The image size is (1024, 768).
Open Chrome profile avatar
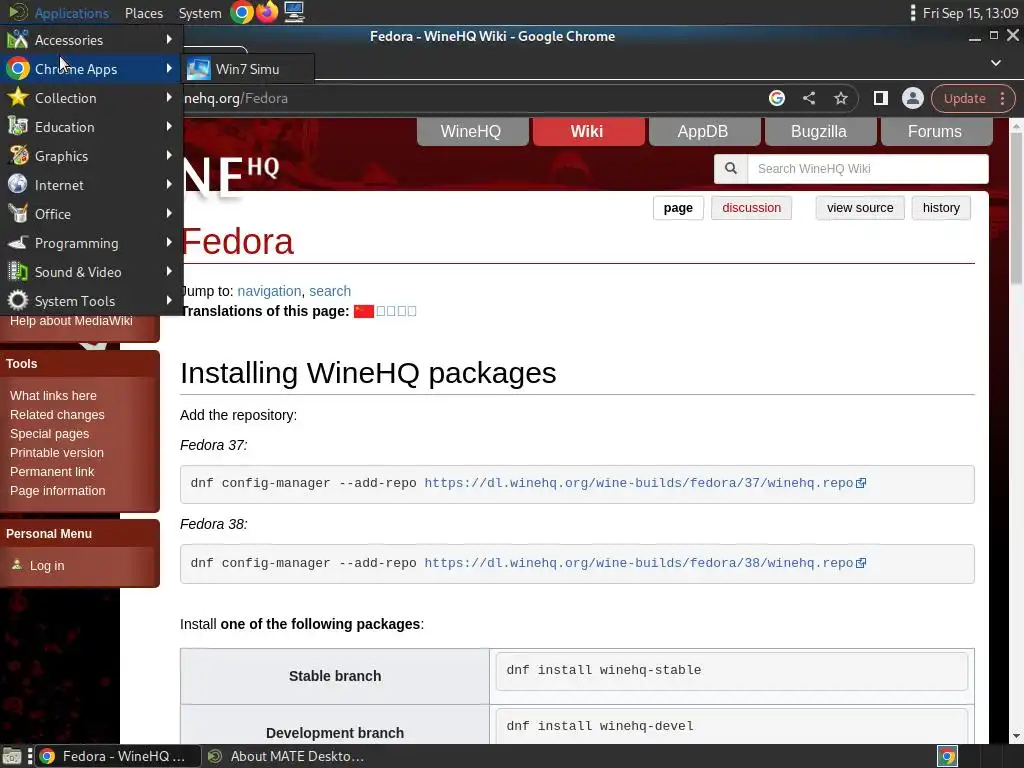912,98
